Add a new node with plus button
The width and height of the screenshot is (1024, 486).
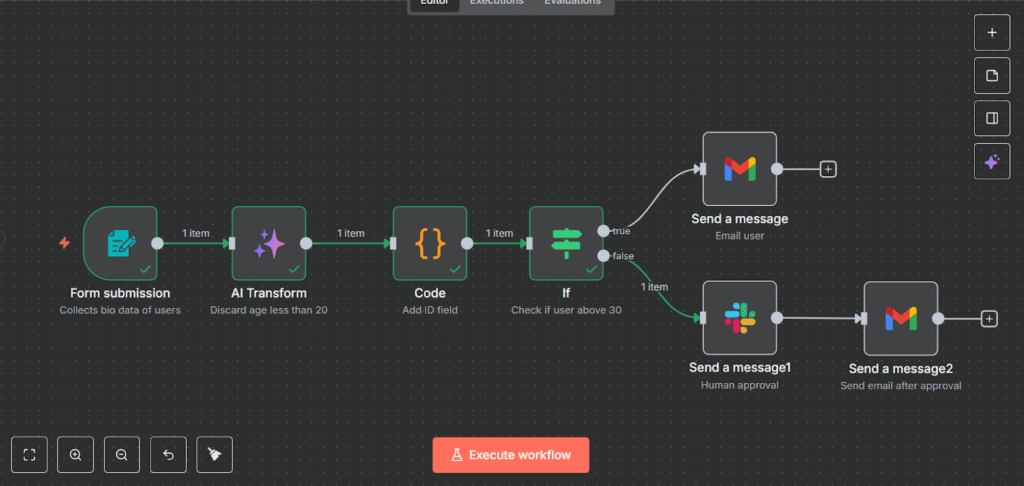992,32
